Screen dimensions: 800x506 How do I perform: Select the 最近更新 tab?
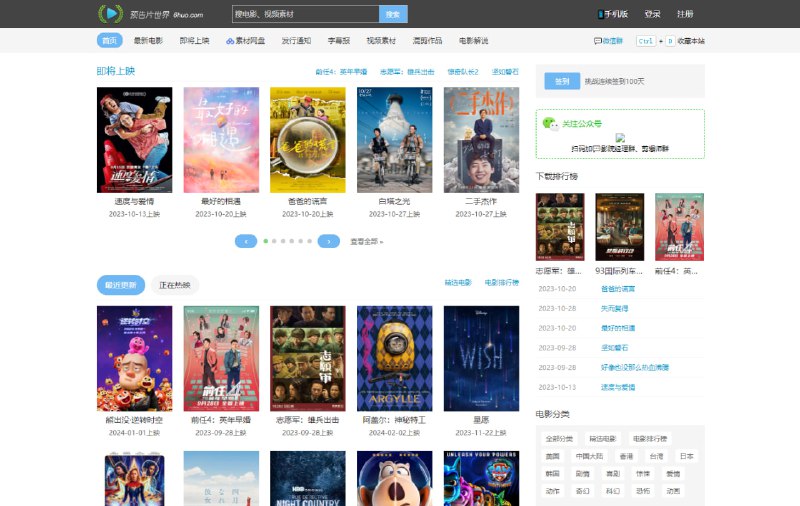120,285
